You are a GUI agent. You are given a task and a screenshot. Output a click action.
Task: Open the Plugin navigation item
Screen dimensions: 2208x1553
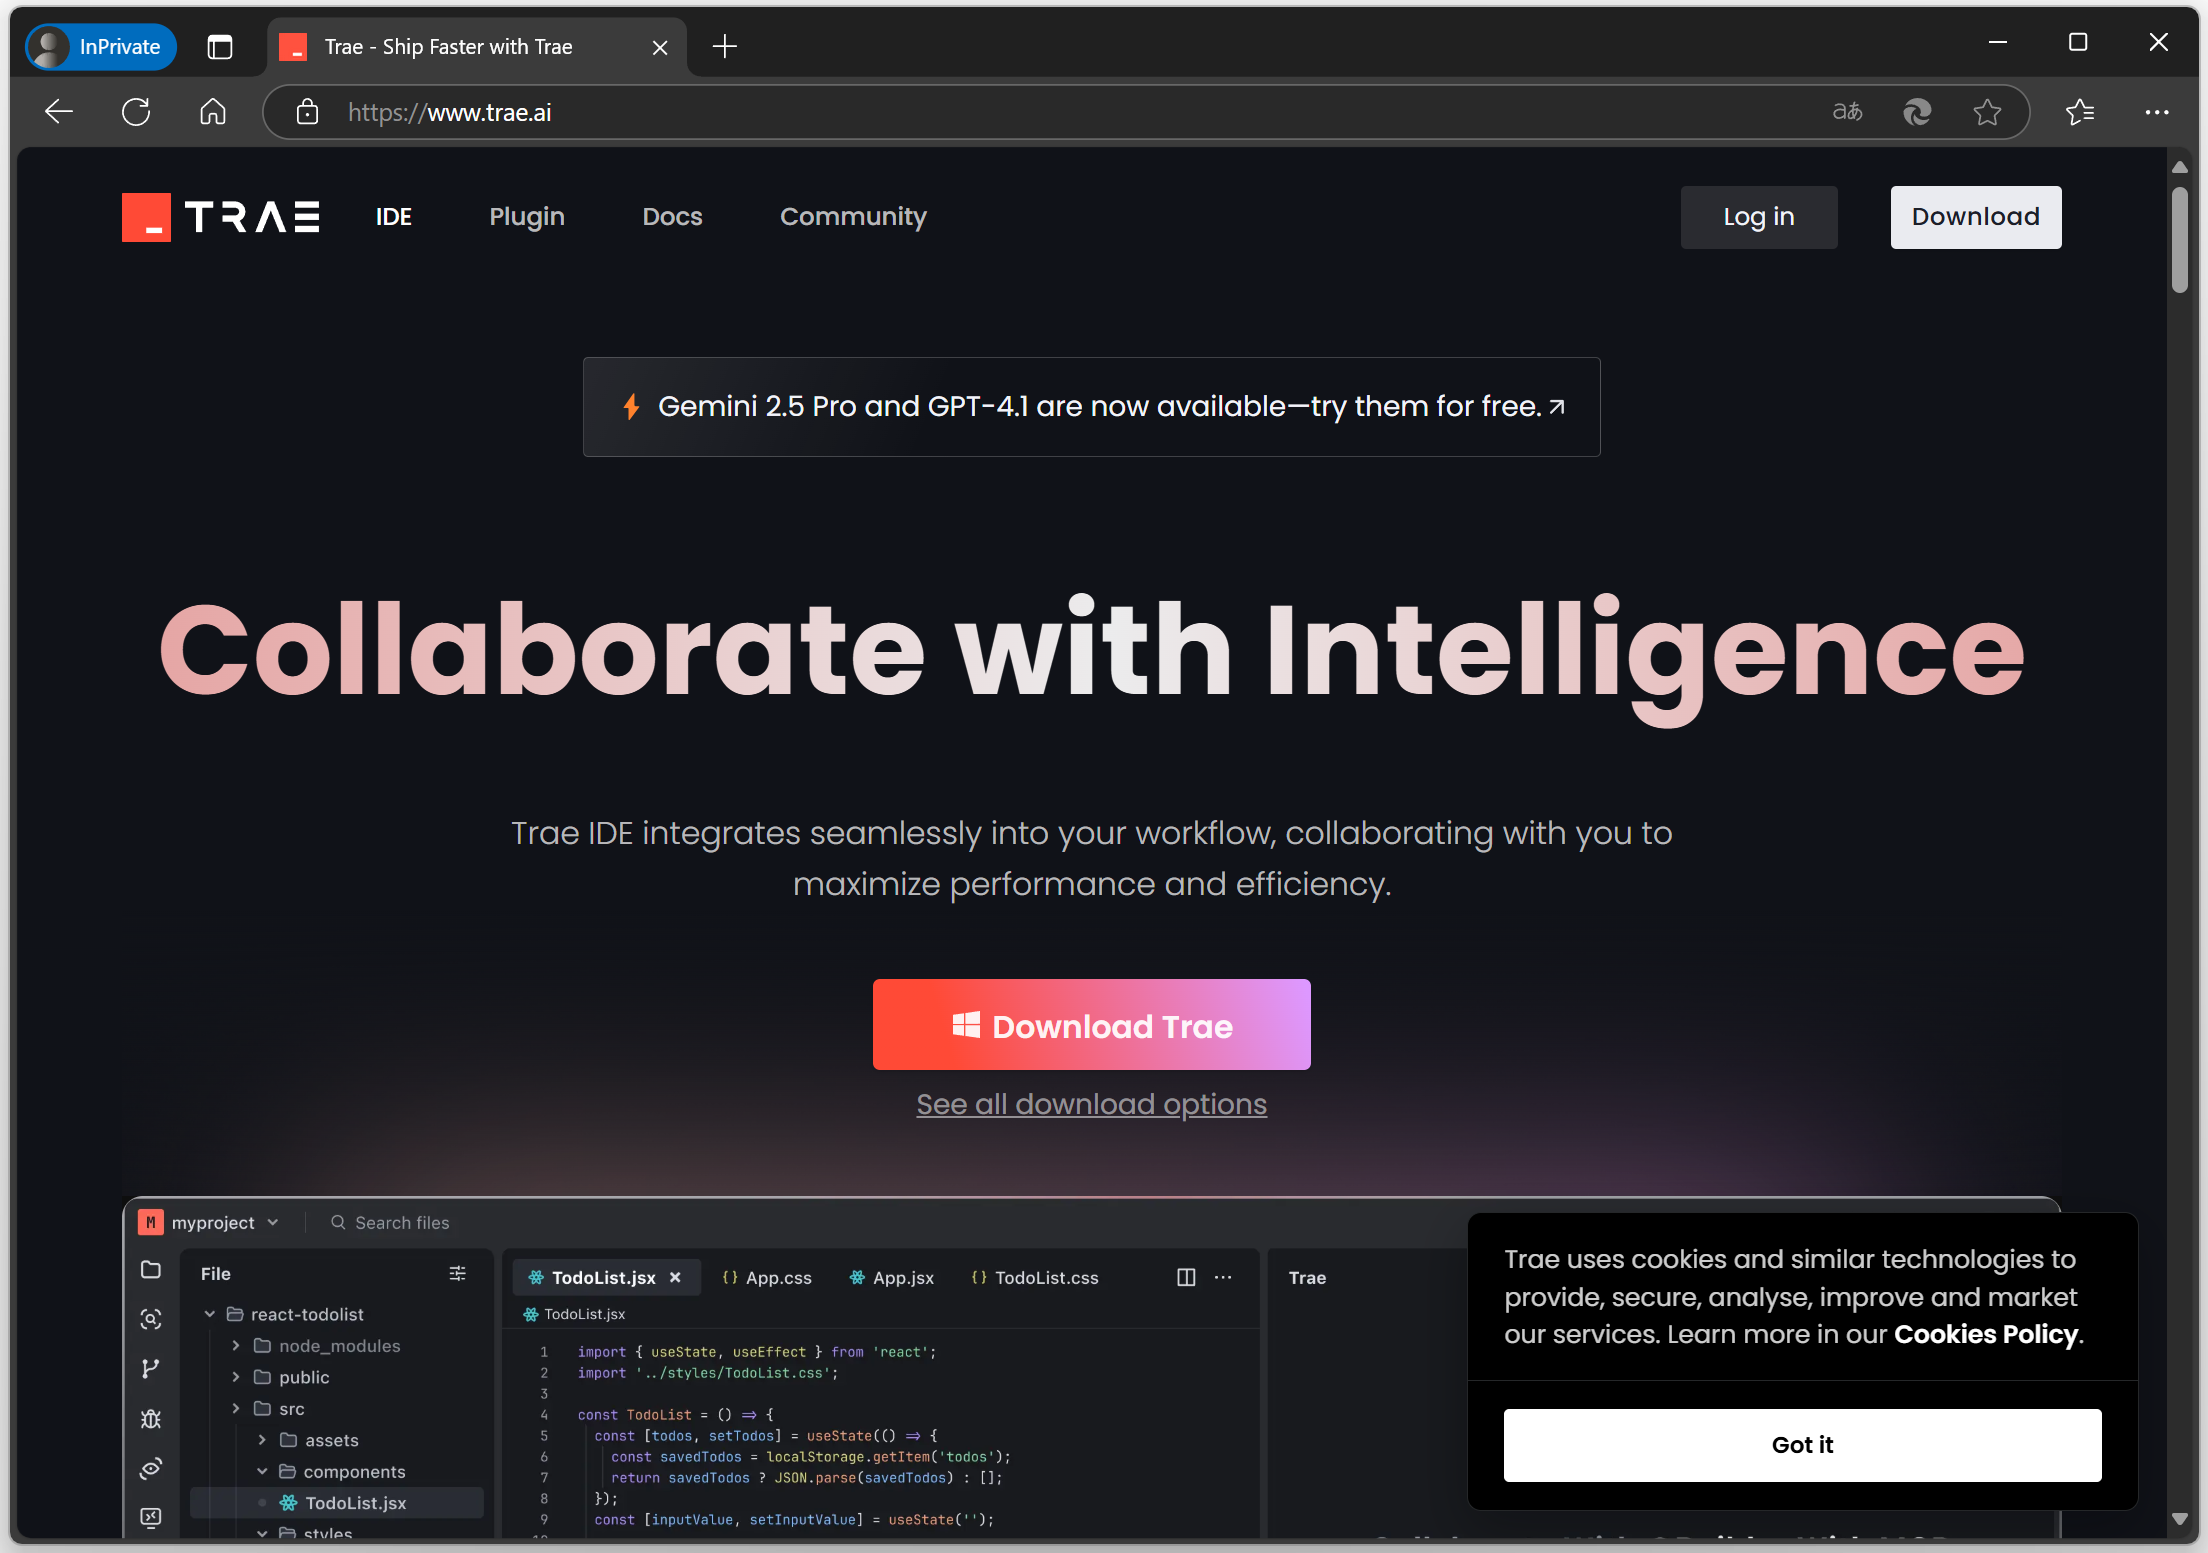coord(527,217)
